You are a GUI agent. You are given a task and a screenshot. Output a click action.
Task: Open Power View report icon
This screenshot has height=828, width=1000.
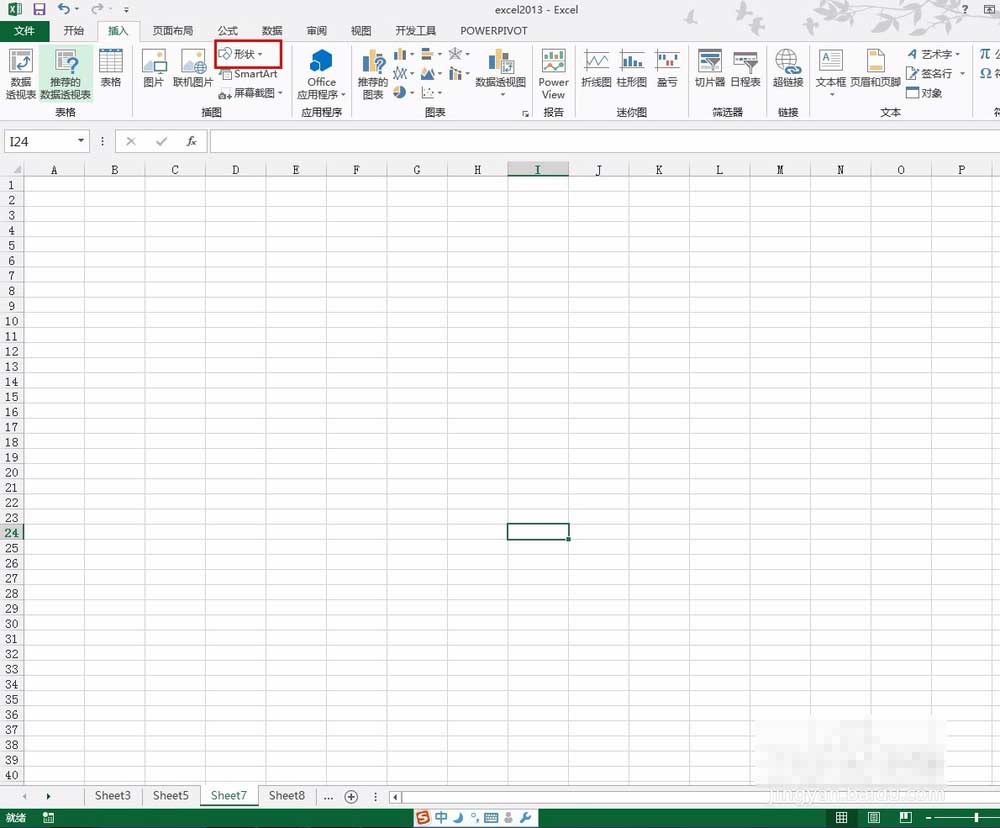[553, 73]
